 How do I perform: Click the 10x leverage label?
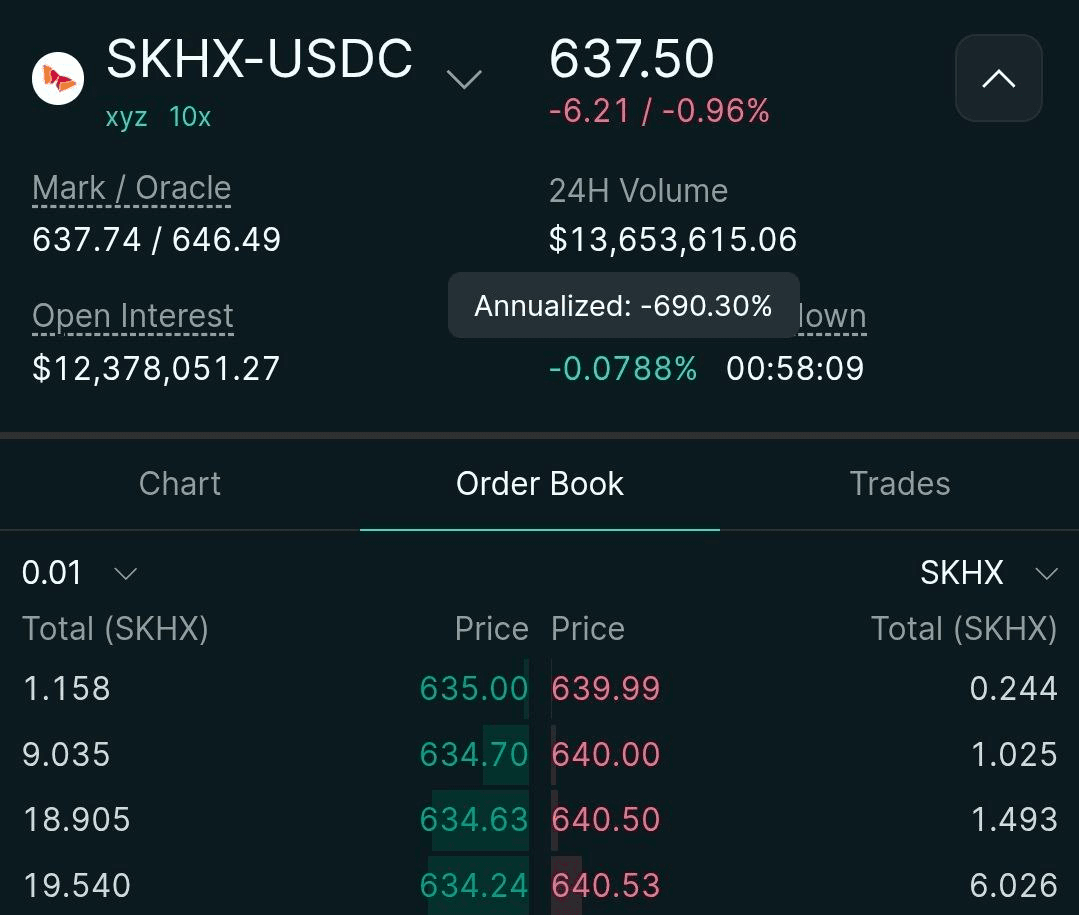tap(190, 117)
